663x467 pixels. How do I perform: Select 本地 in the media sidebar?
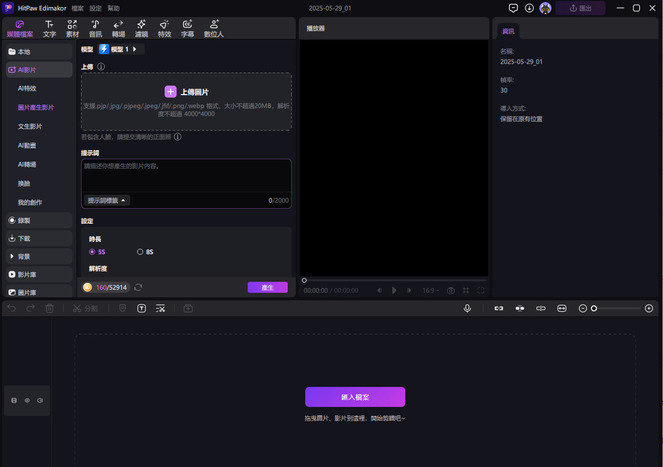[x=39, y=52]
